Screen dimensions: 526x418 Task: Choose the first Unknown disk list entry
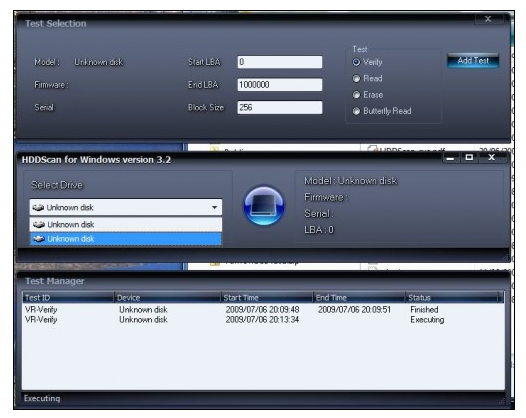(x=126, y=224)
